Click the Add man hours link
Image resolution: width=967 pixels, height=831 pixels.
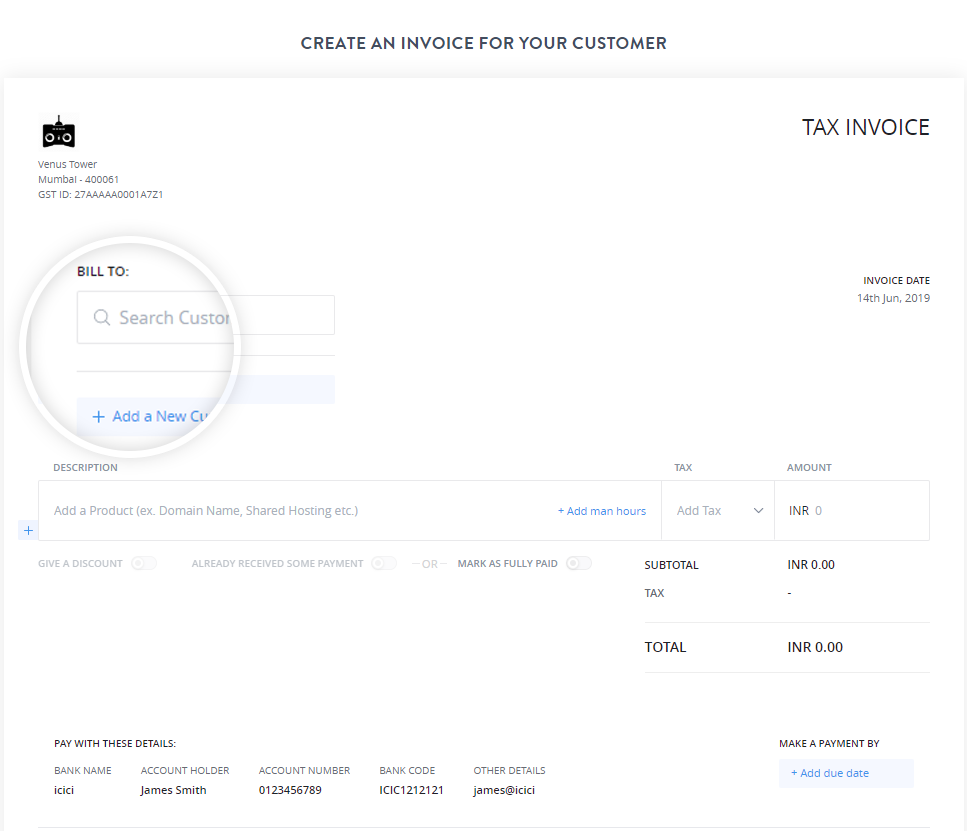coord(601,511)
